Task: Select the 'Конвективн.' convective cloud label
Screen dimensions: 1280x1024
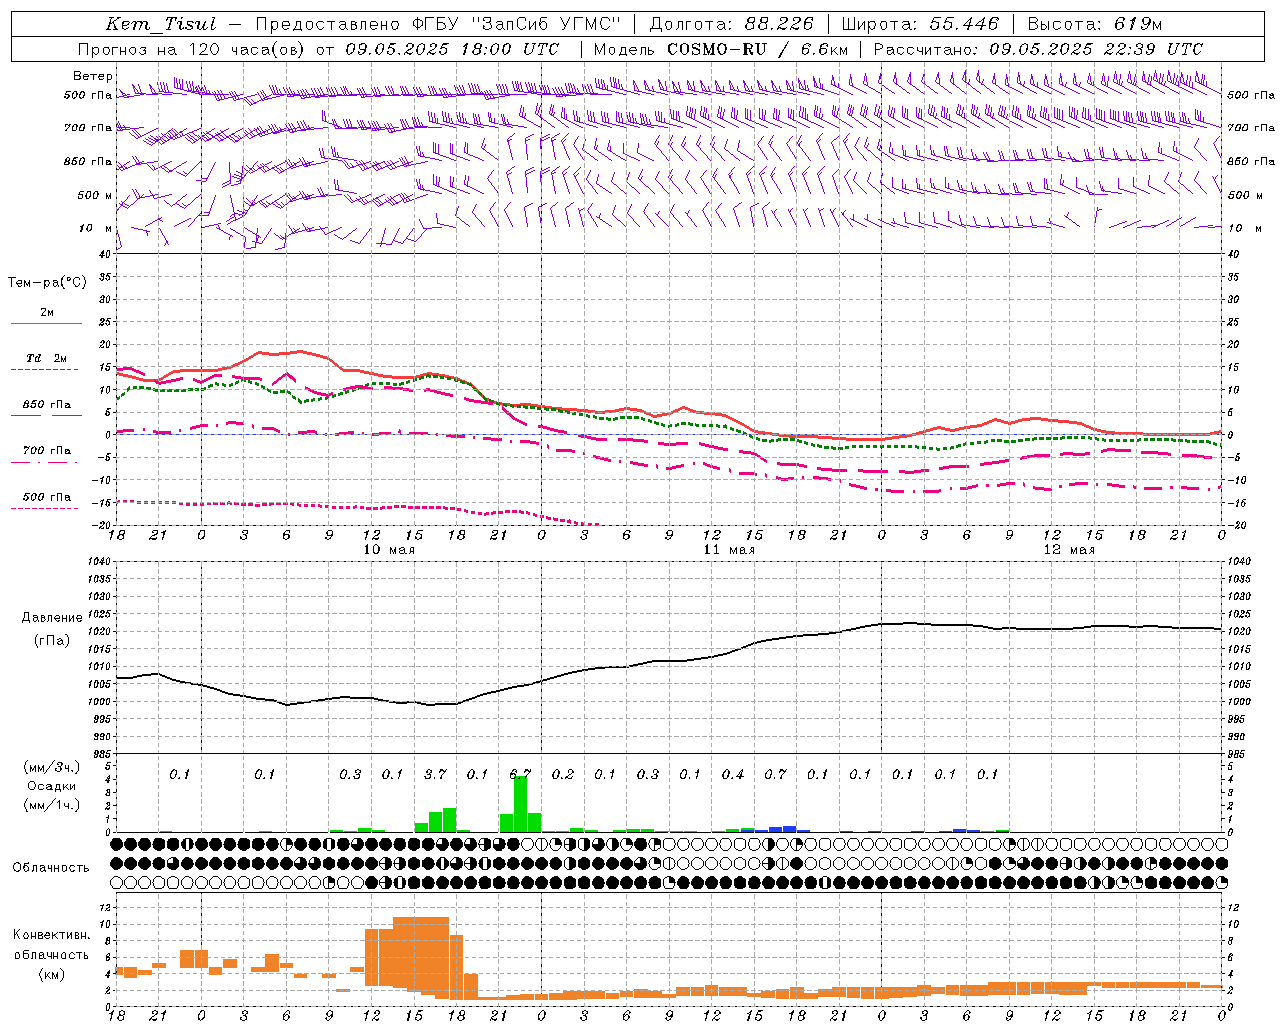Action: 51,935
